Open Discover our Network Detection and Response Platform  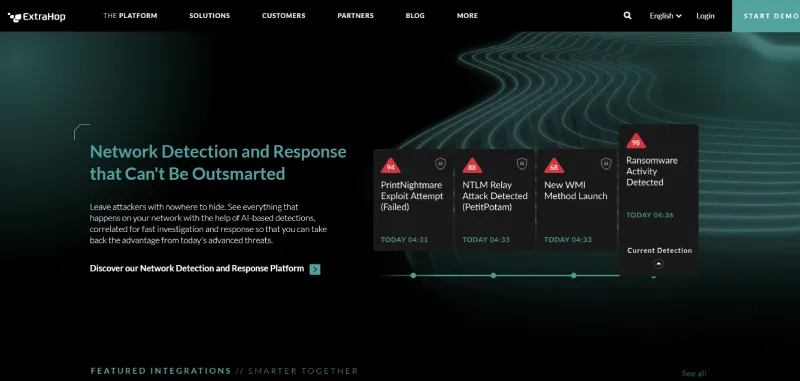pos(197,268)
